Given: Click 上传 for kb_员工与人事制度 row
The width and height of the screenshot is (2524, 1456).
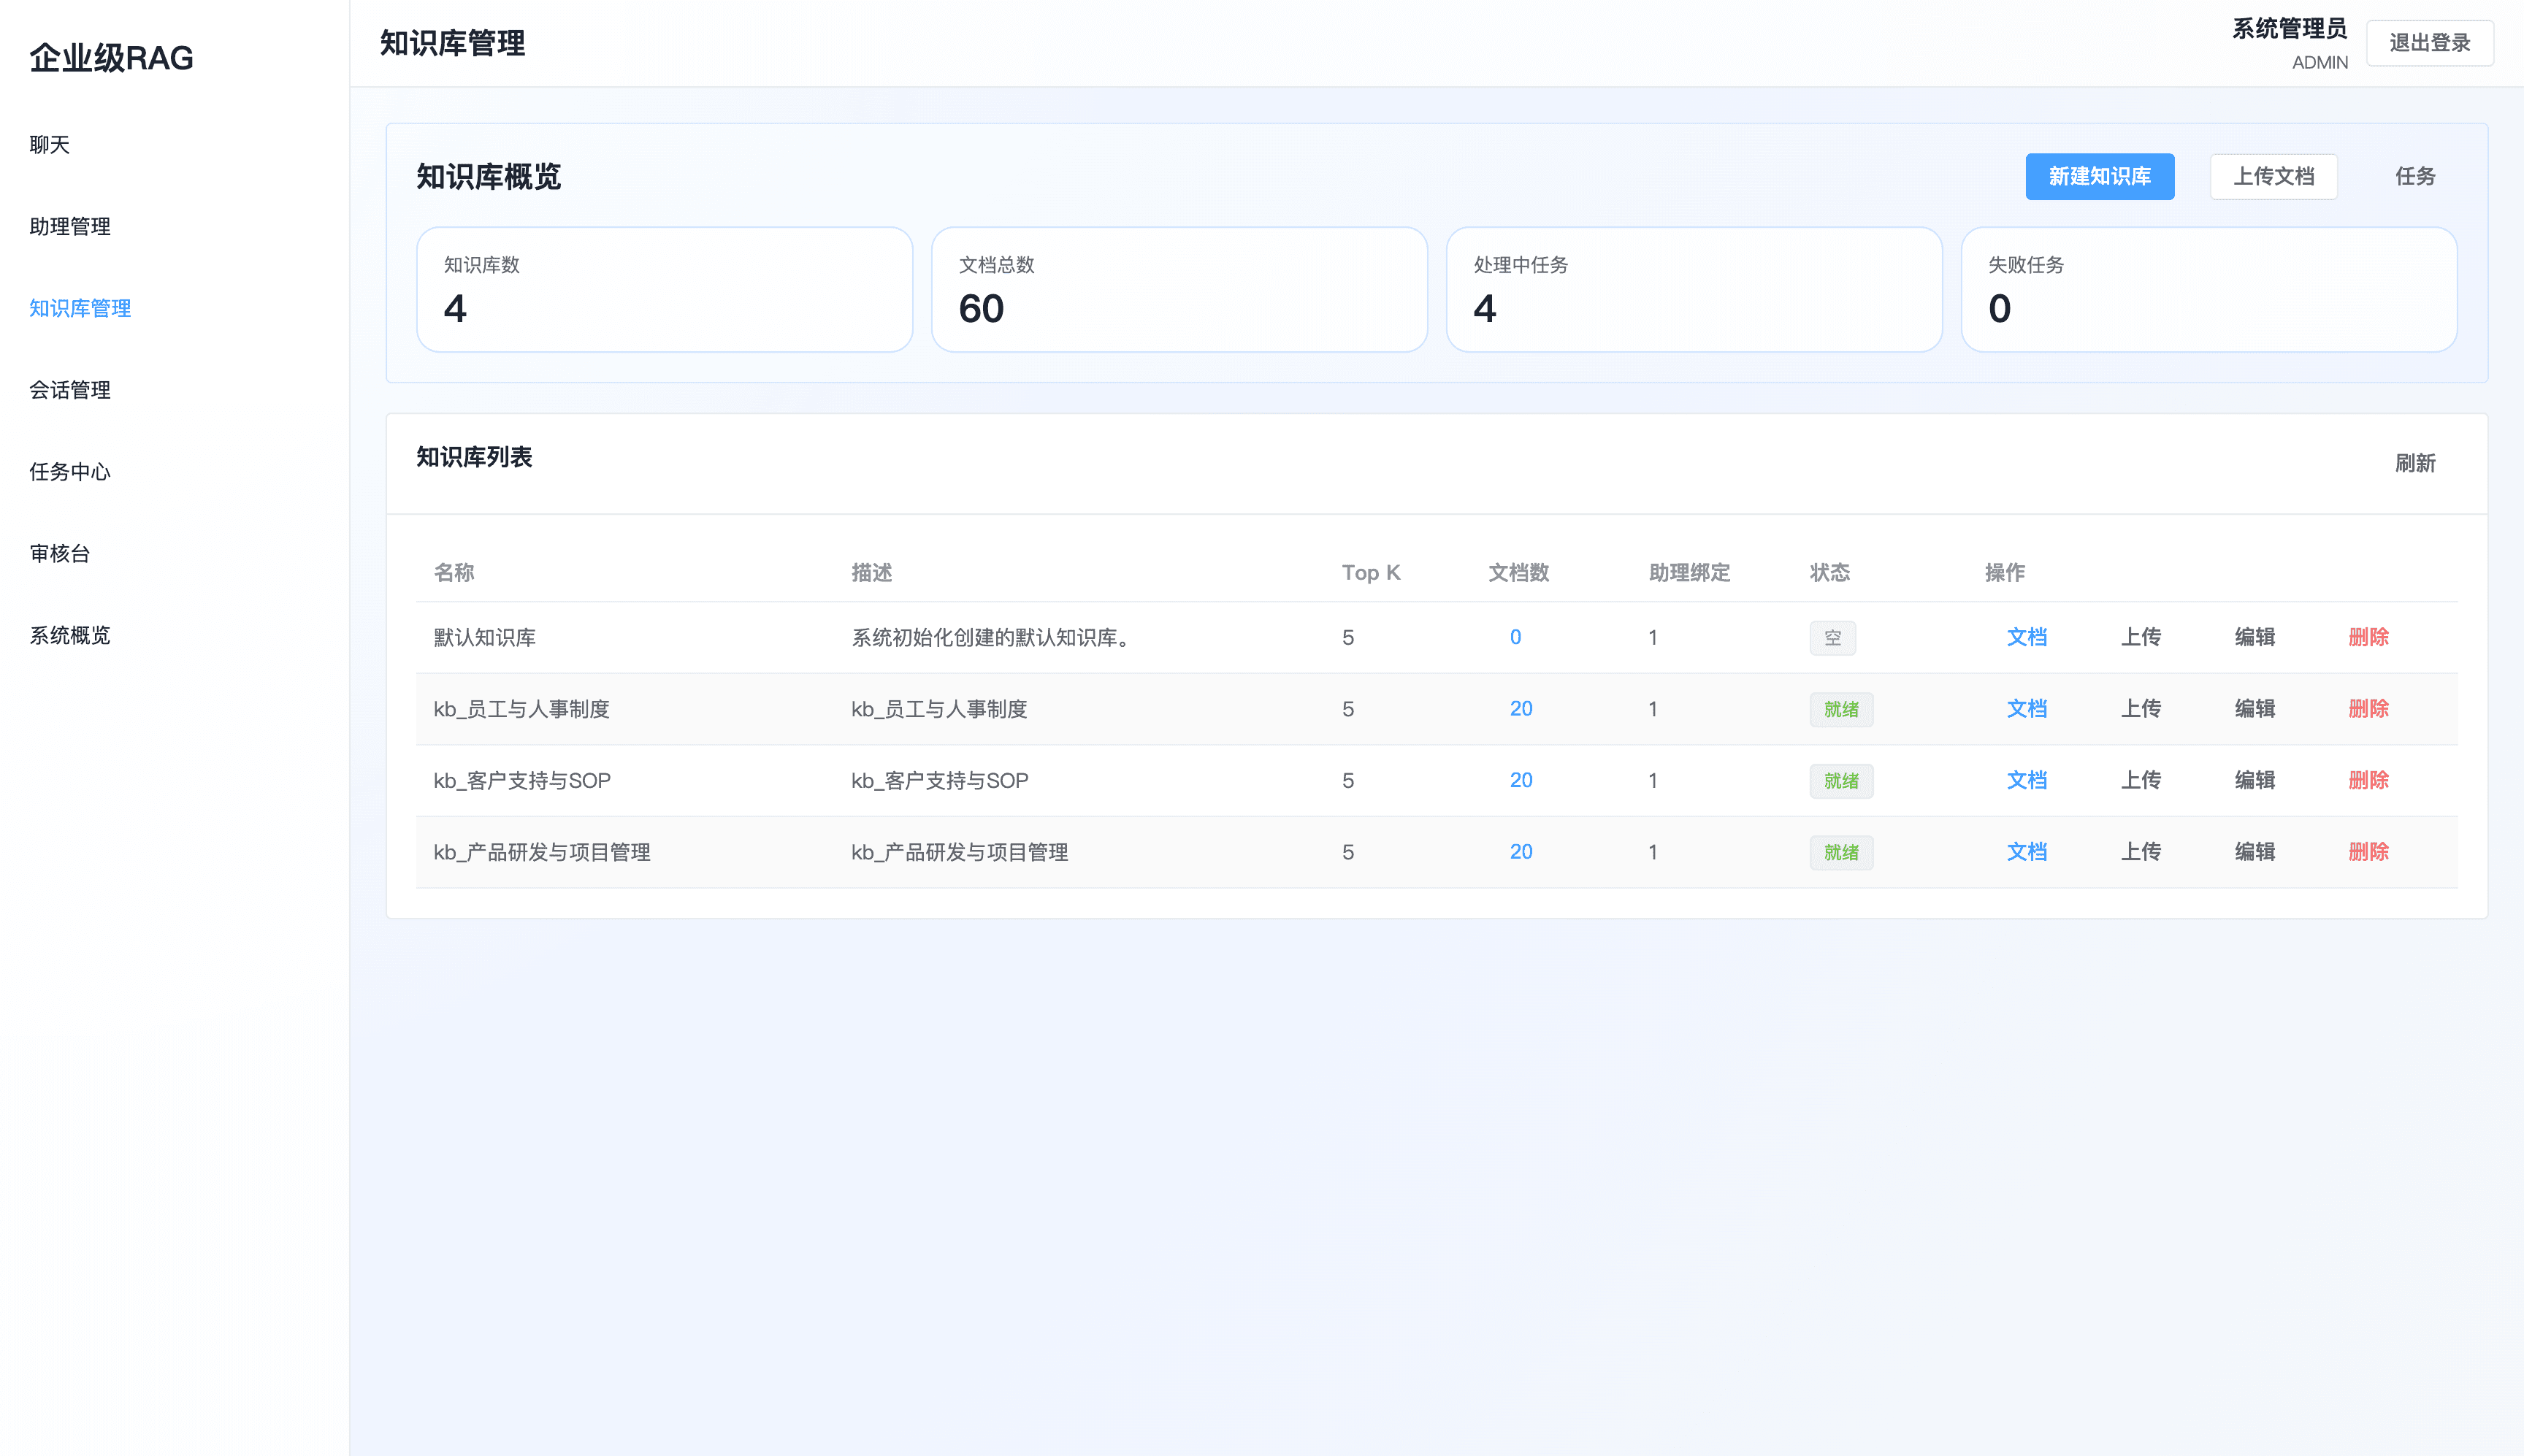Looking at the screenshot, I should pyautogui.click(x=2140, y=709).
